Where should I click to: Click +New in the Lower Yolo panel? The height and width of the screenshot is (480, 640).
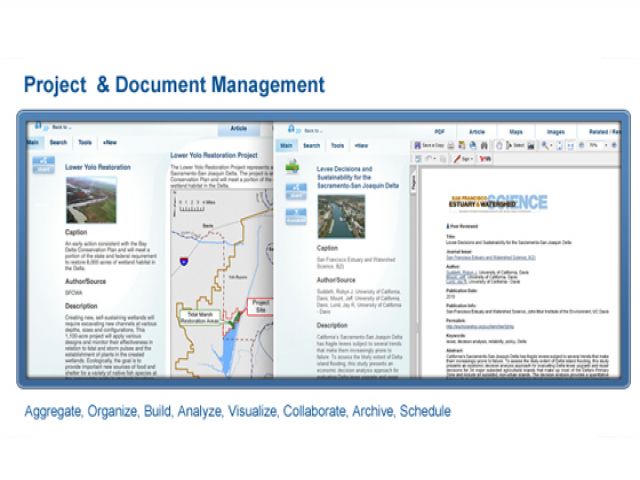pyautogui.click(x=110, y=142)
